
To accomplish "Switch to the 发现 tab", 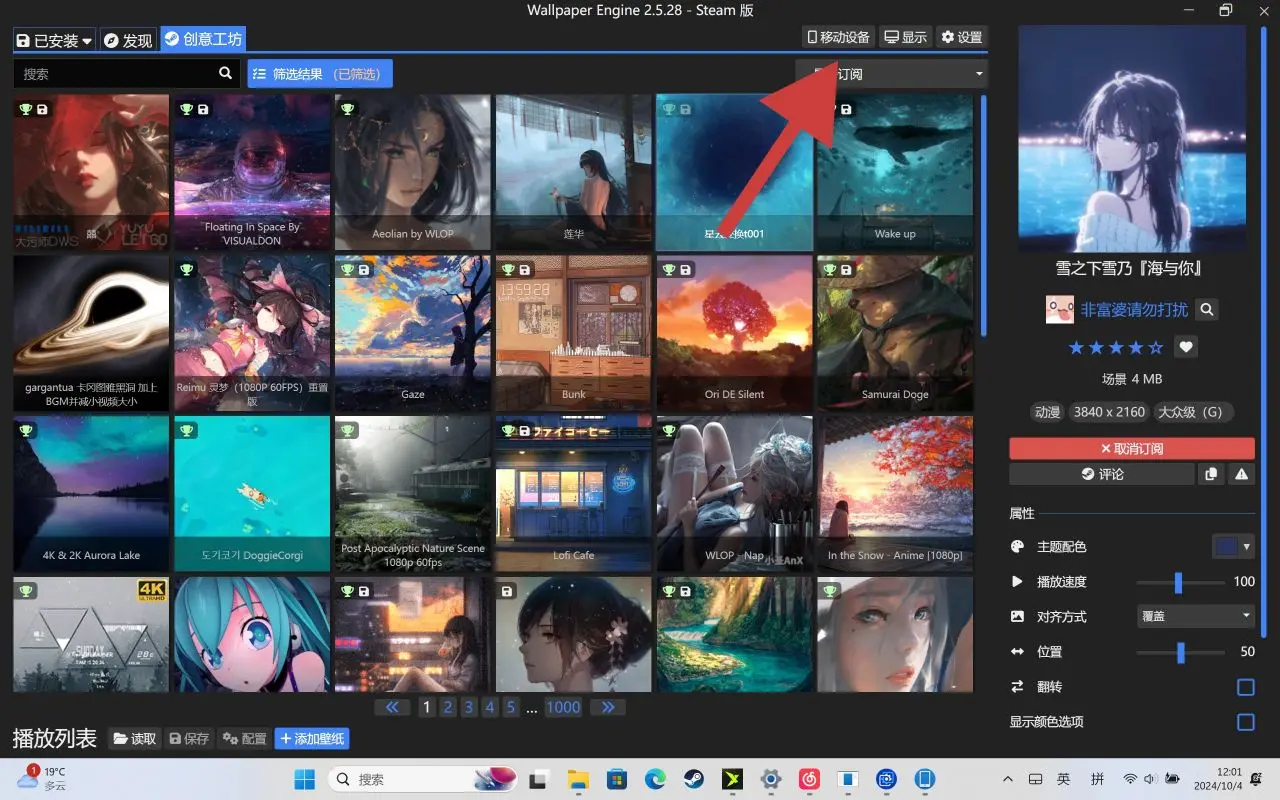I will pos(128,40).
